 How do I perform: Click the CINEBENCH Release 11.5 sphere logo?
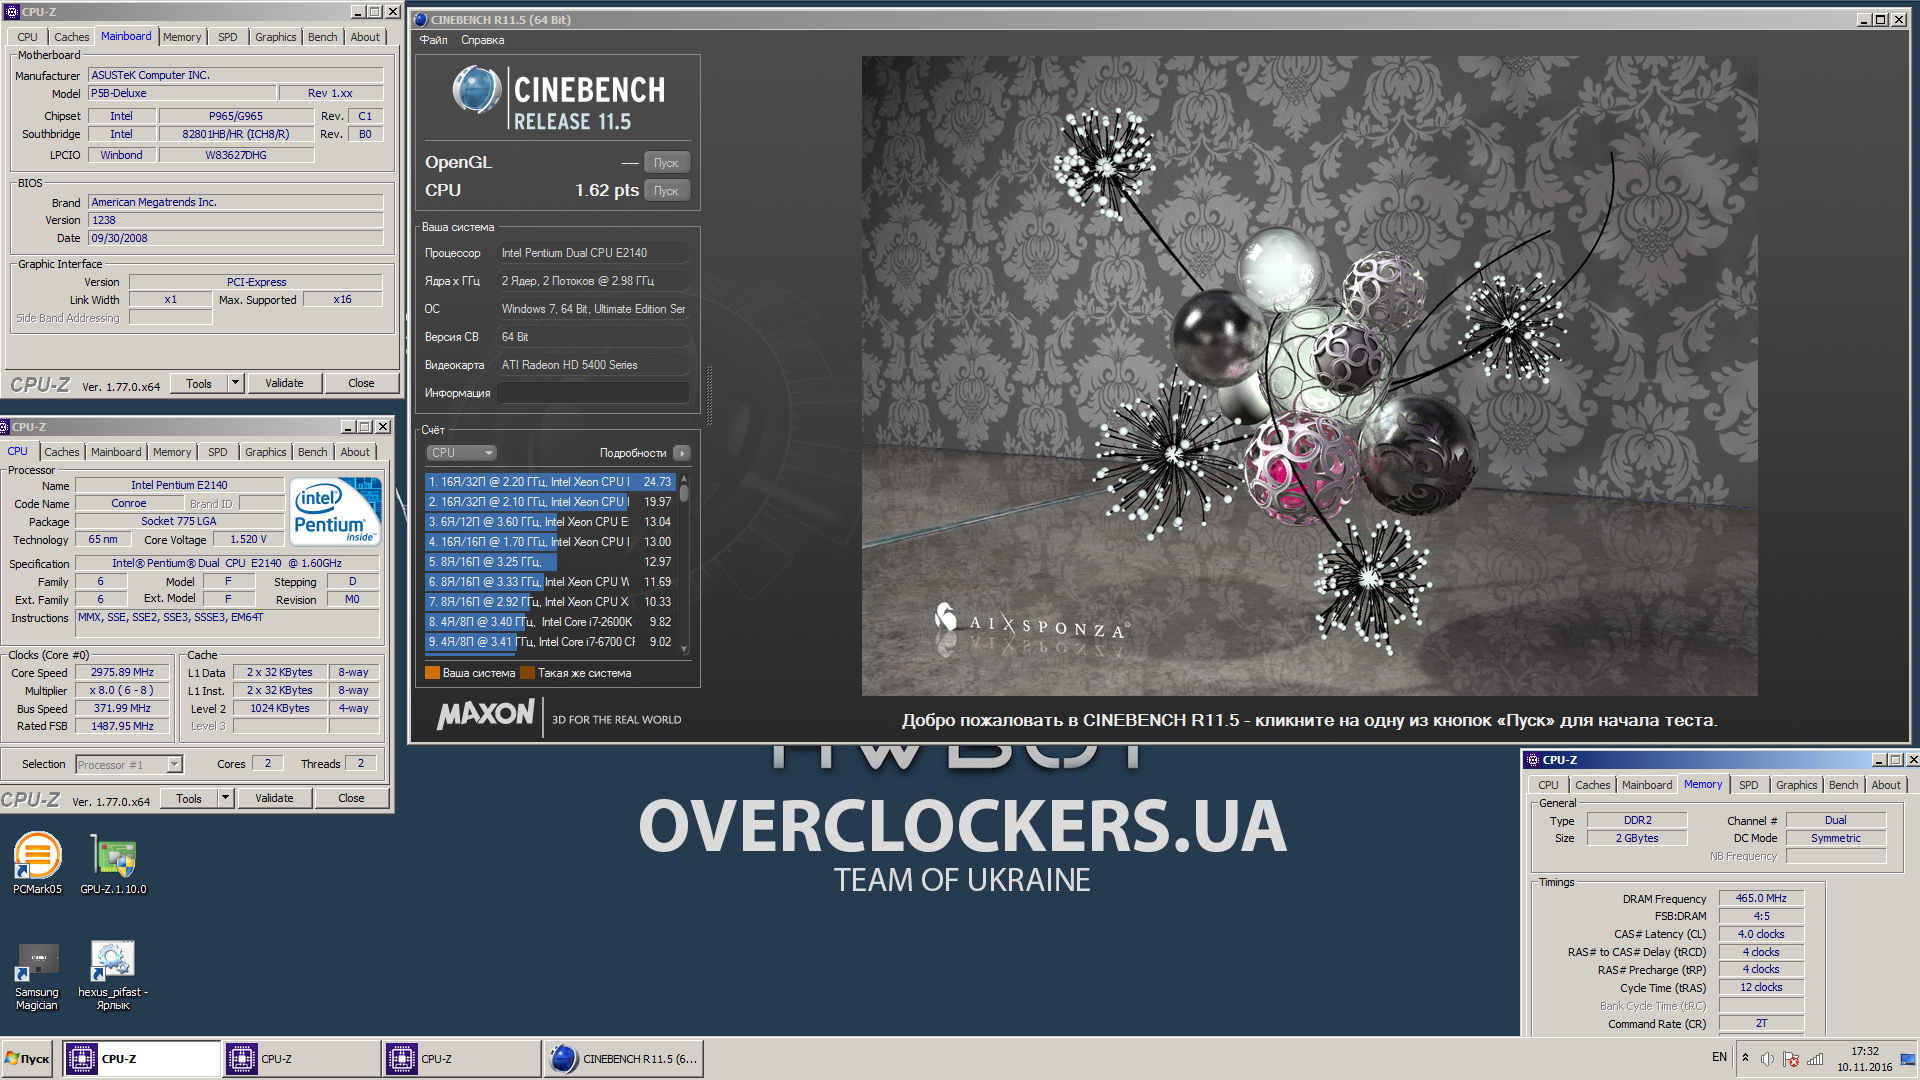pyautogui.click(x=477, y=90)
